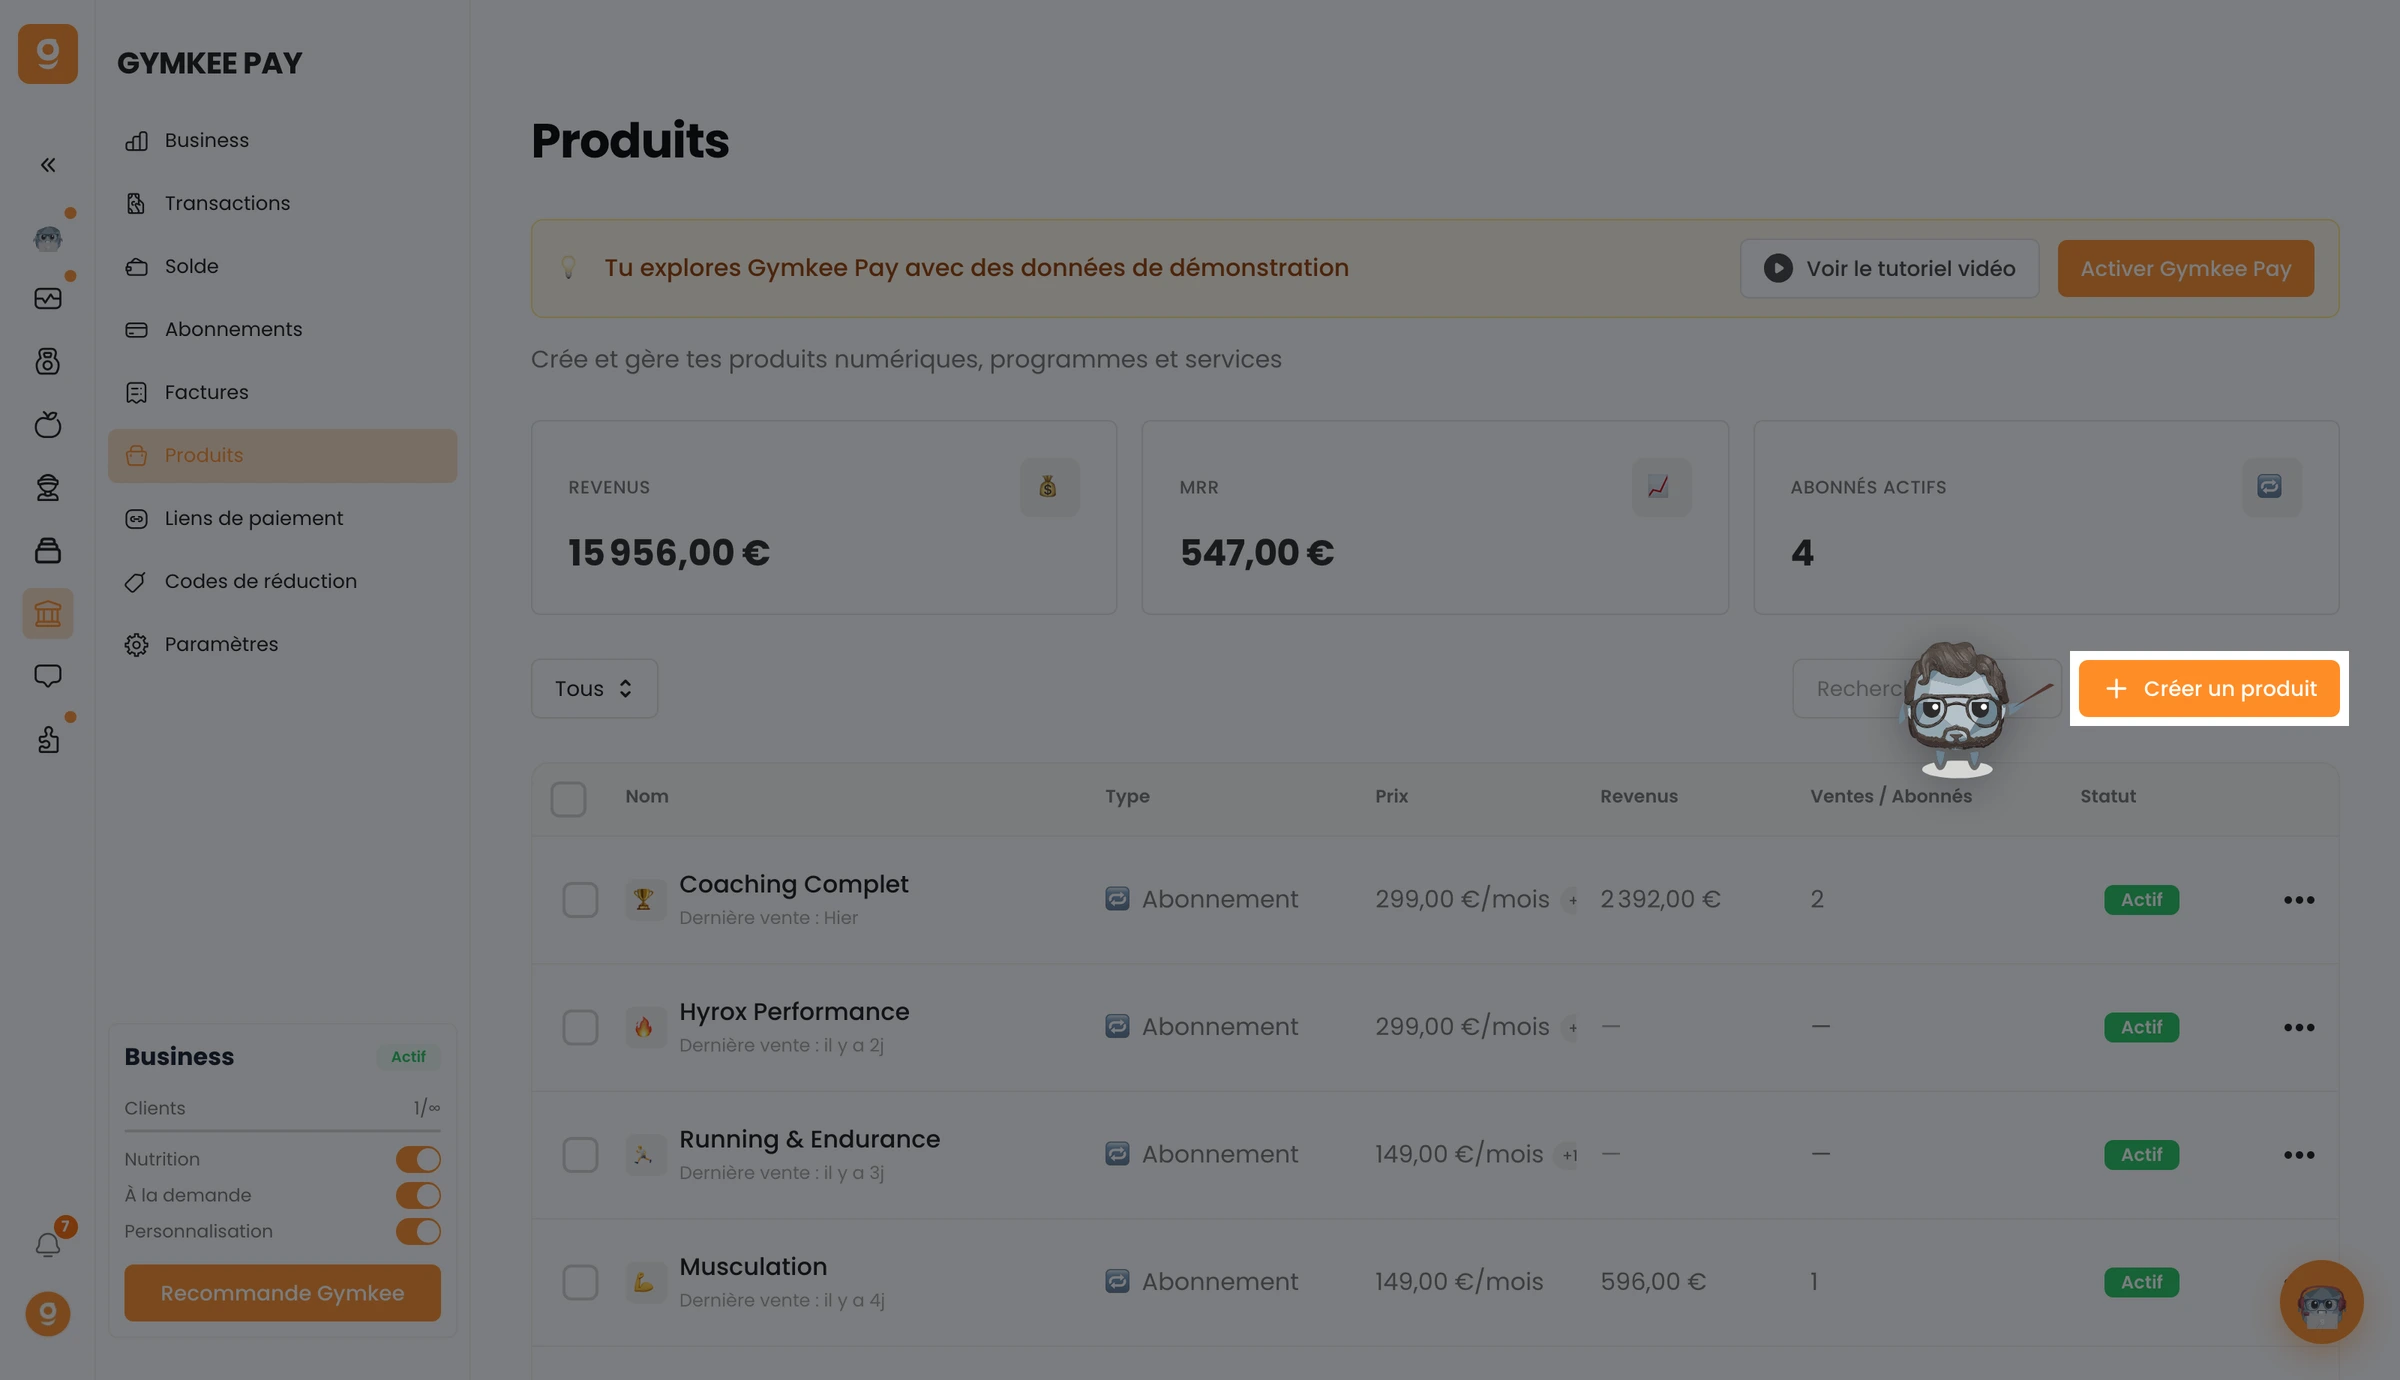The height and width of the screenshot is (1380, 2400).
Task: Check the Coaching Complet row checkbox
Action: pos(580,900)
